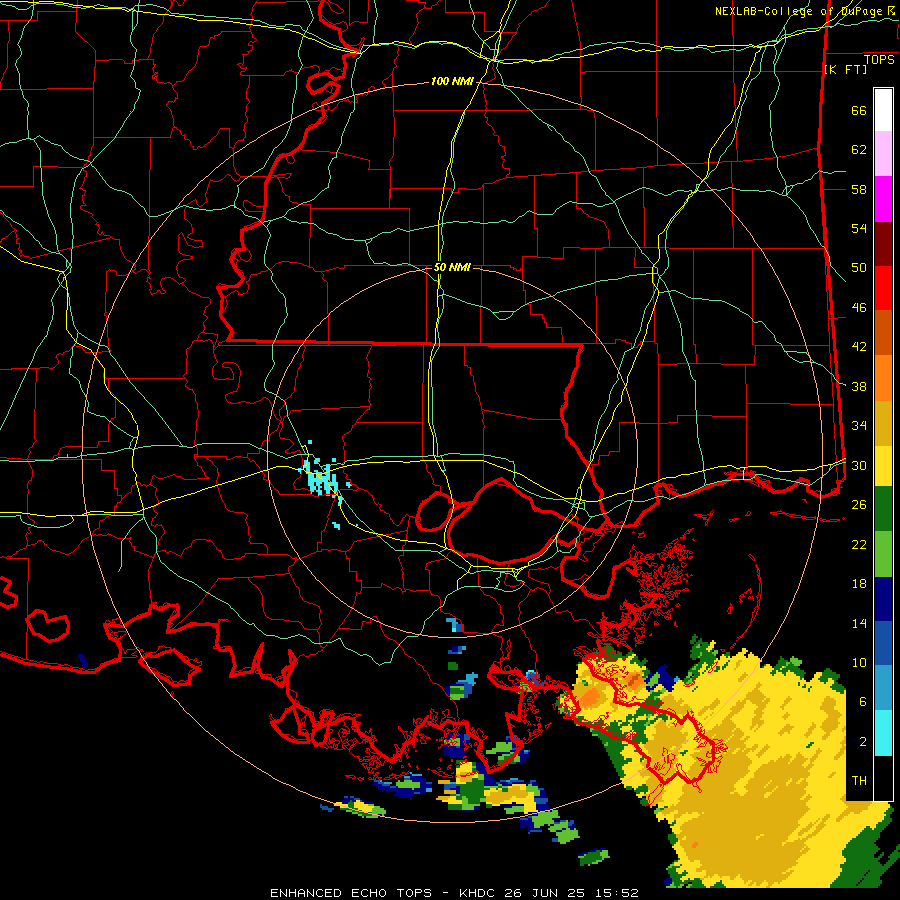Click the cyan echo cluster near the radar site

(322, 478)
